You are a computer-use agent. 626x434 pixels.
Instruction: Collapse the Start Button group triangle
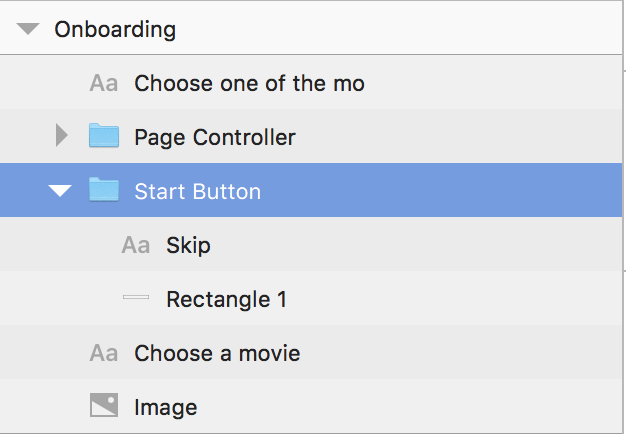point(60,190)
